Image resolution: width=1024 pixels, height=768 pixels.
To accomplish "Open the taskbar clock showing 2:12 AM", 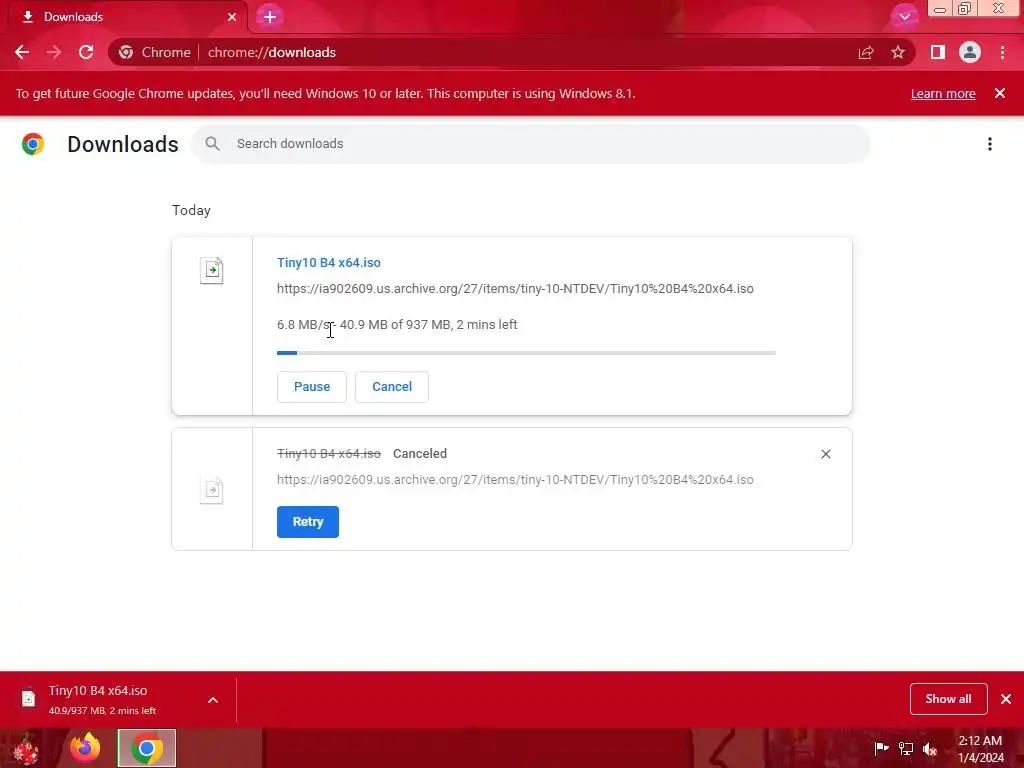I will 980,749.
